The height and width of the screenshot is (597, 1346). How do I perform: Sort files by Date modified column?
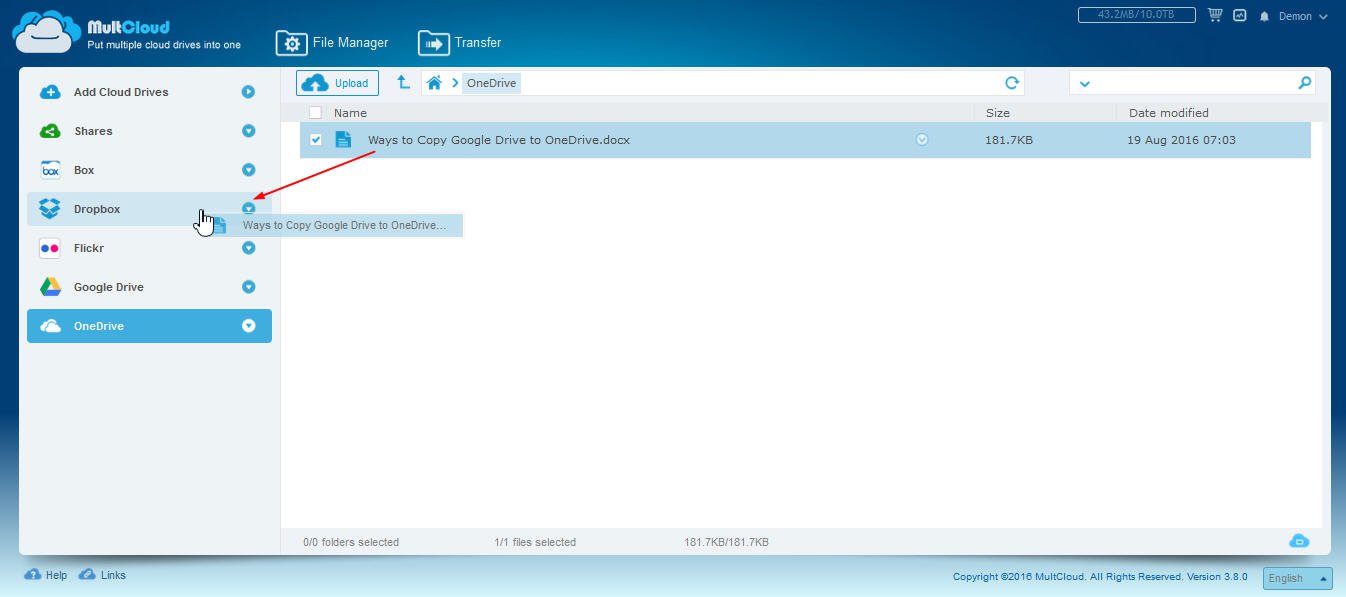pyautogui.click(x=1169, y=113)
